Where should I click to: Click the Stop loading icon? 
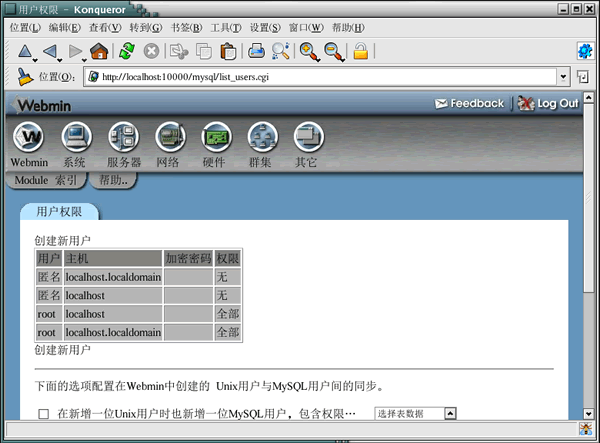pyautogui.click(x=152, y=51)
